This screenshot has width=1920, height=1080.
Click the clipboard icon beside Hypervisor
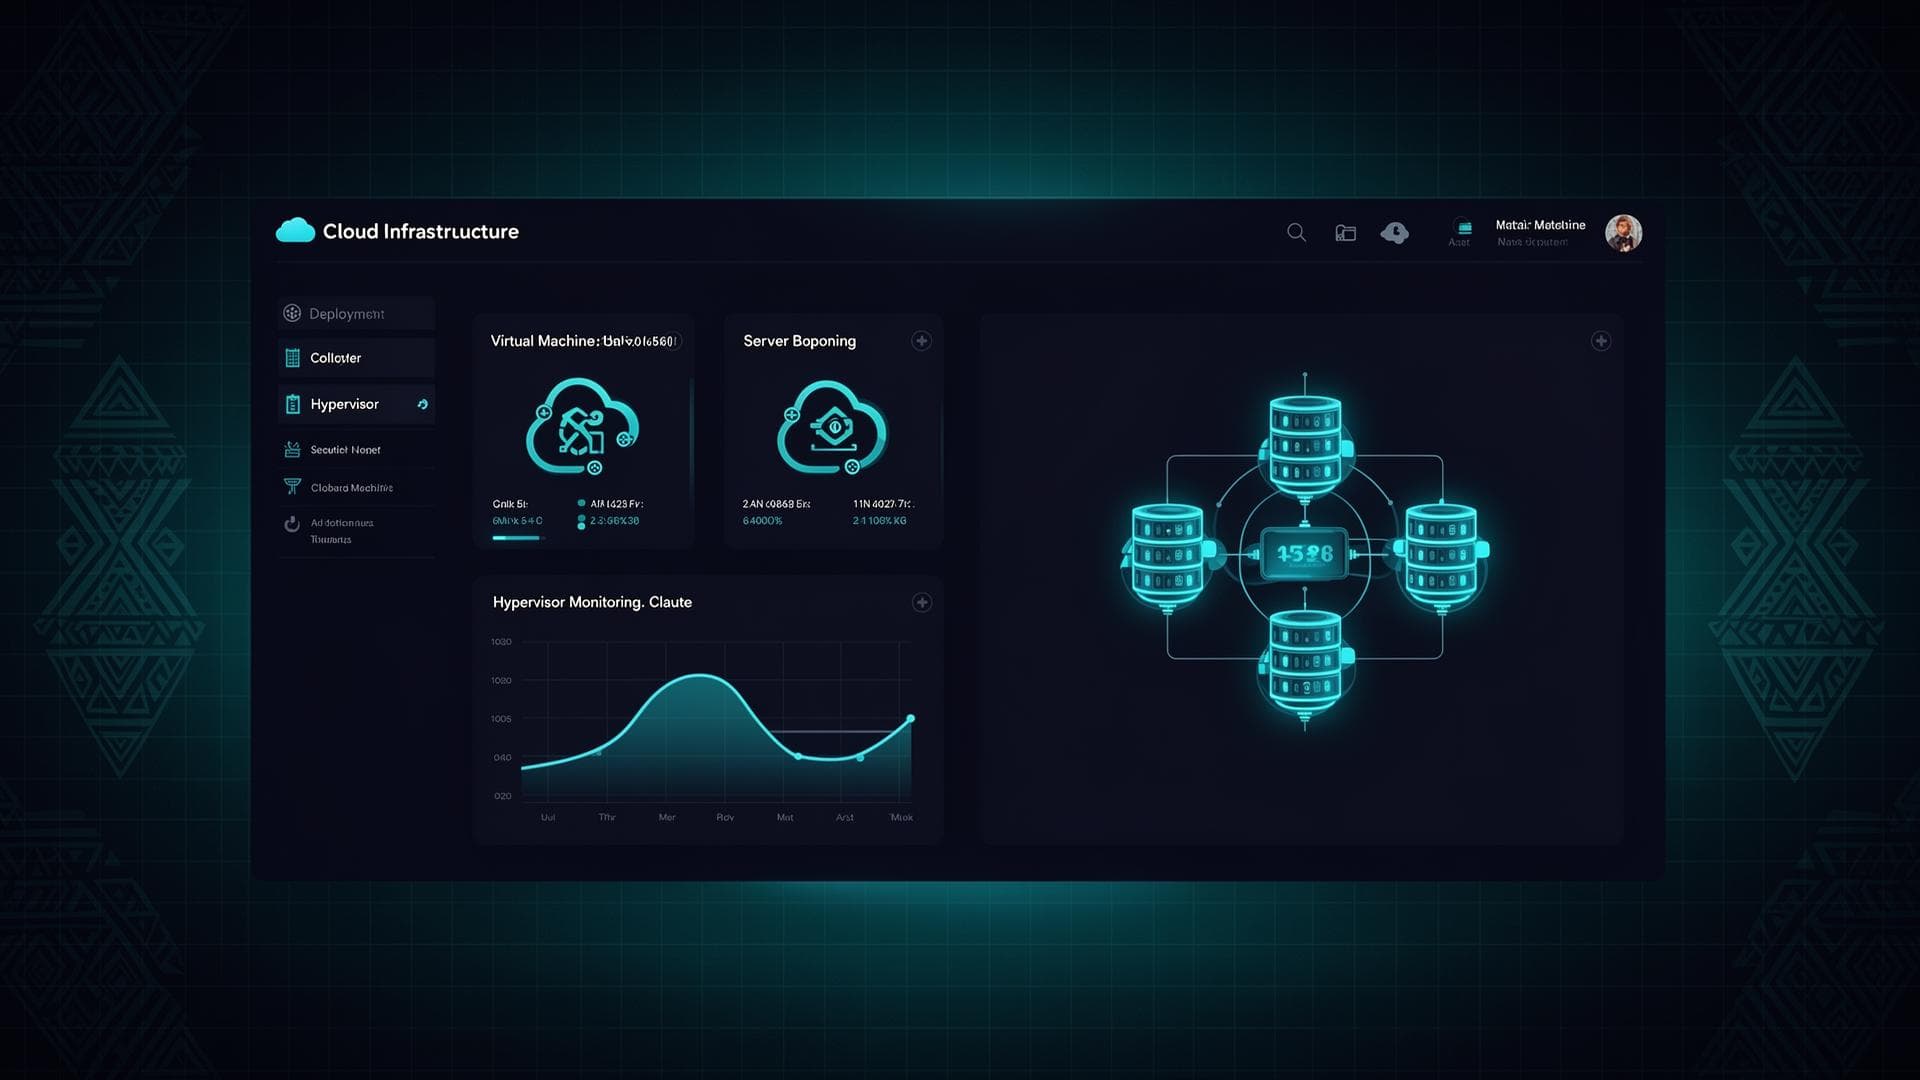click(292, 404)
